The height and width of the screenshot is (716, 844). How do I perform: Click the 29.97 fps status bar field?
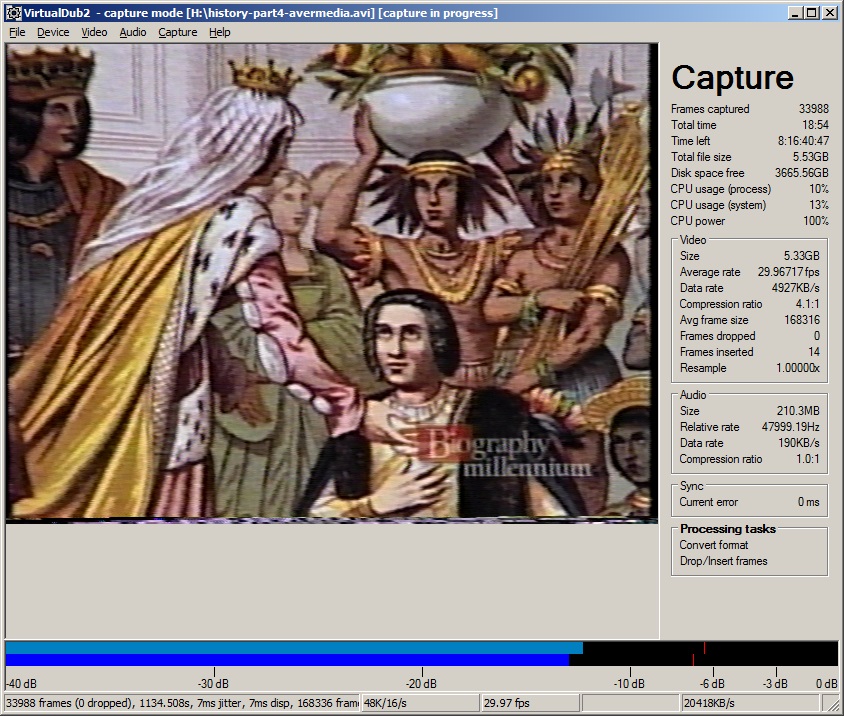[530, 703]
